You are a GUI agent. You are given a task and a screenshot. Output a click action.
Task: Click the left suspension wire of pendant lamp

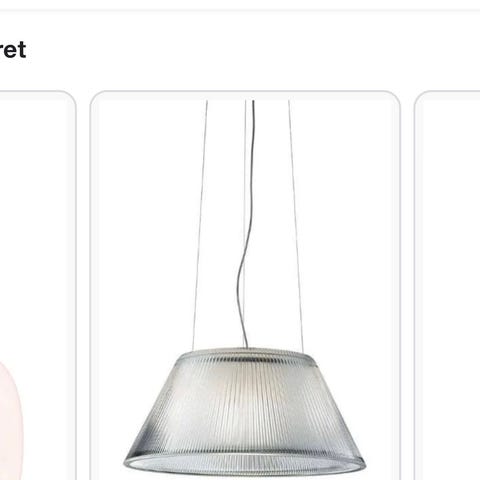click(200, 223)
